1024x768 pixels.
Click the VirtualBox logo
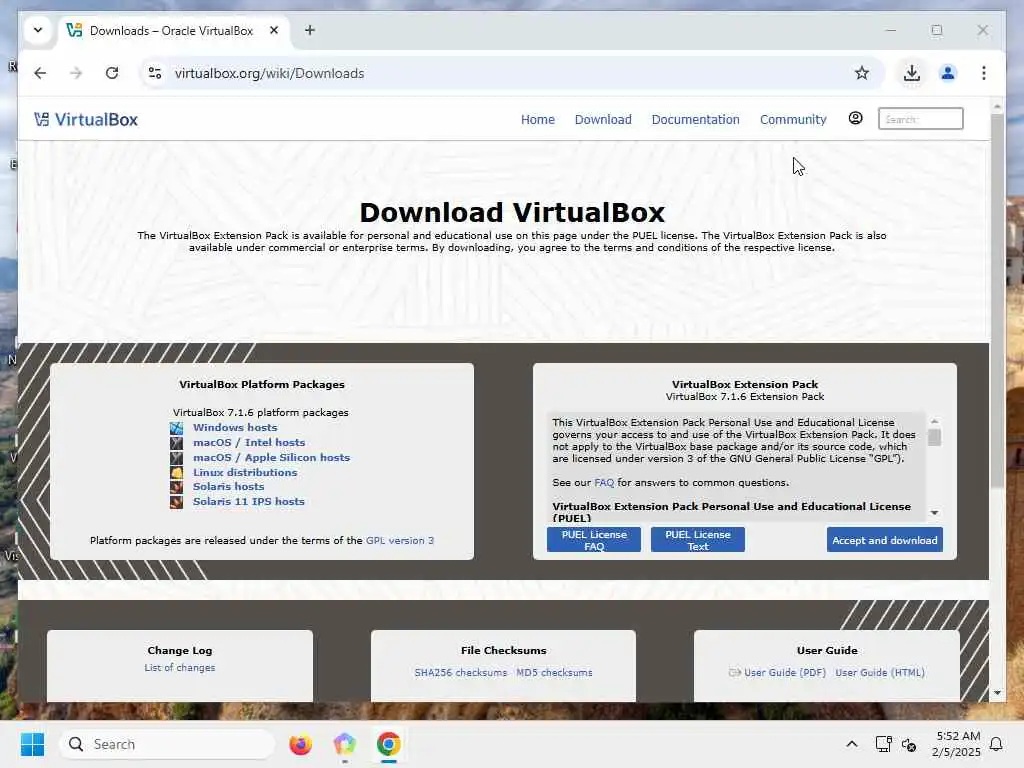pos(86,120)
